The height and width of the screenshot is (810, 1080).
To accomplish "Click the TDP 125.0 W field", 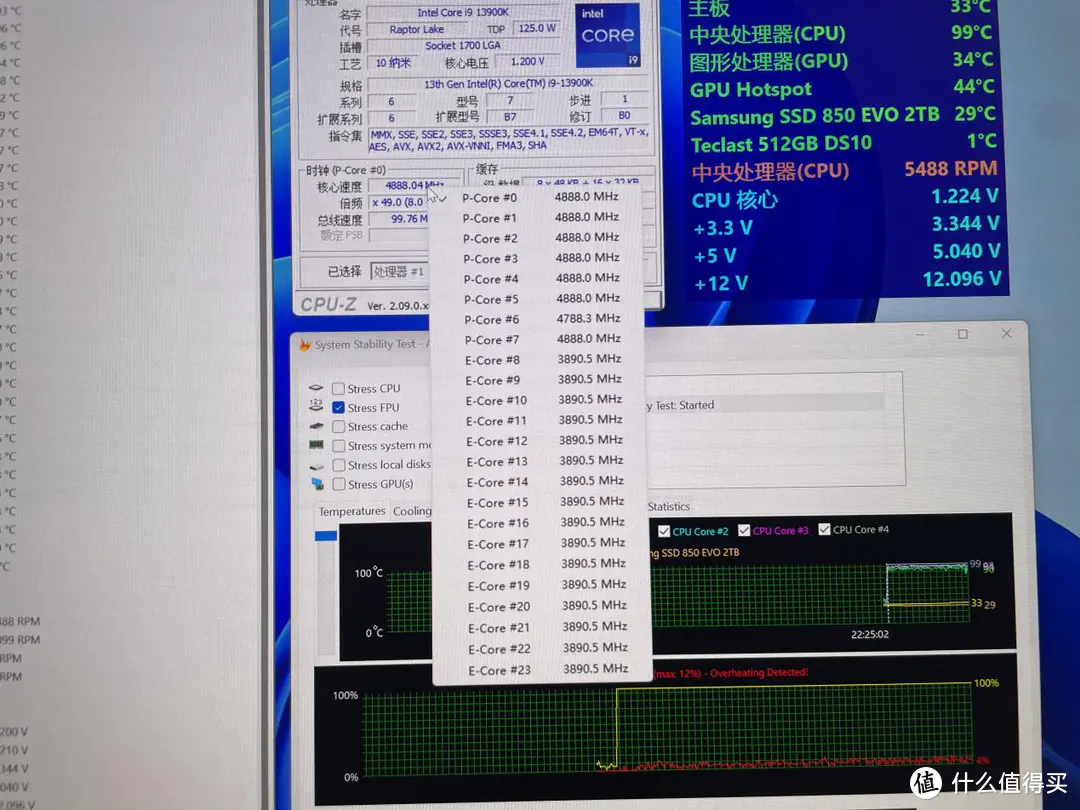I will click(536, 28).
